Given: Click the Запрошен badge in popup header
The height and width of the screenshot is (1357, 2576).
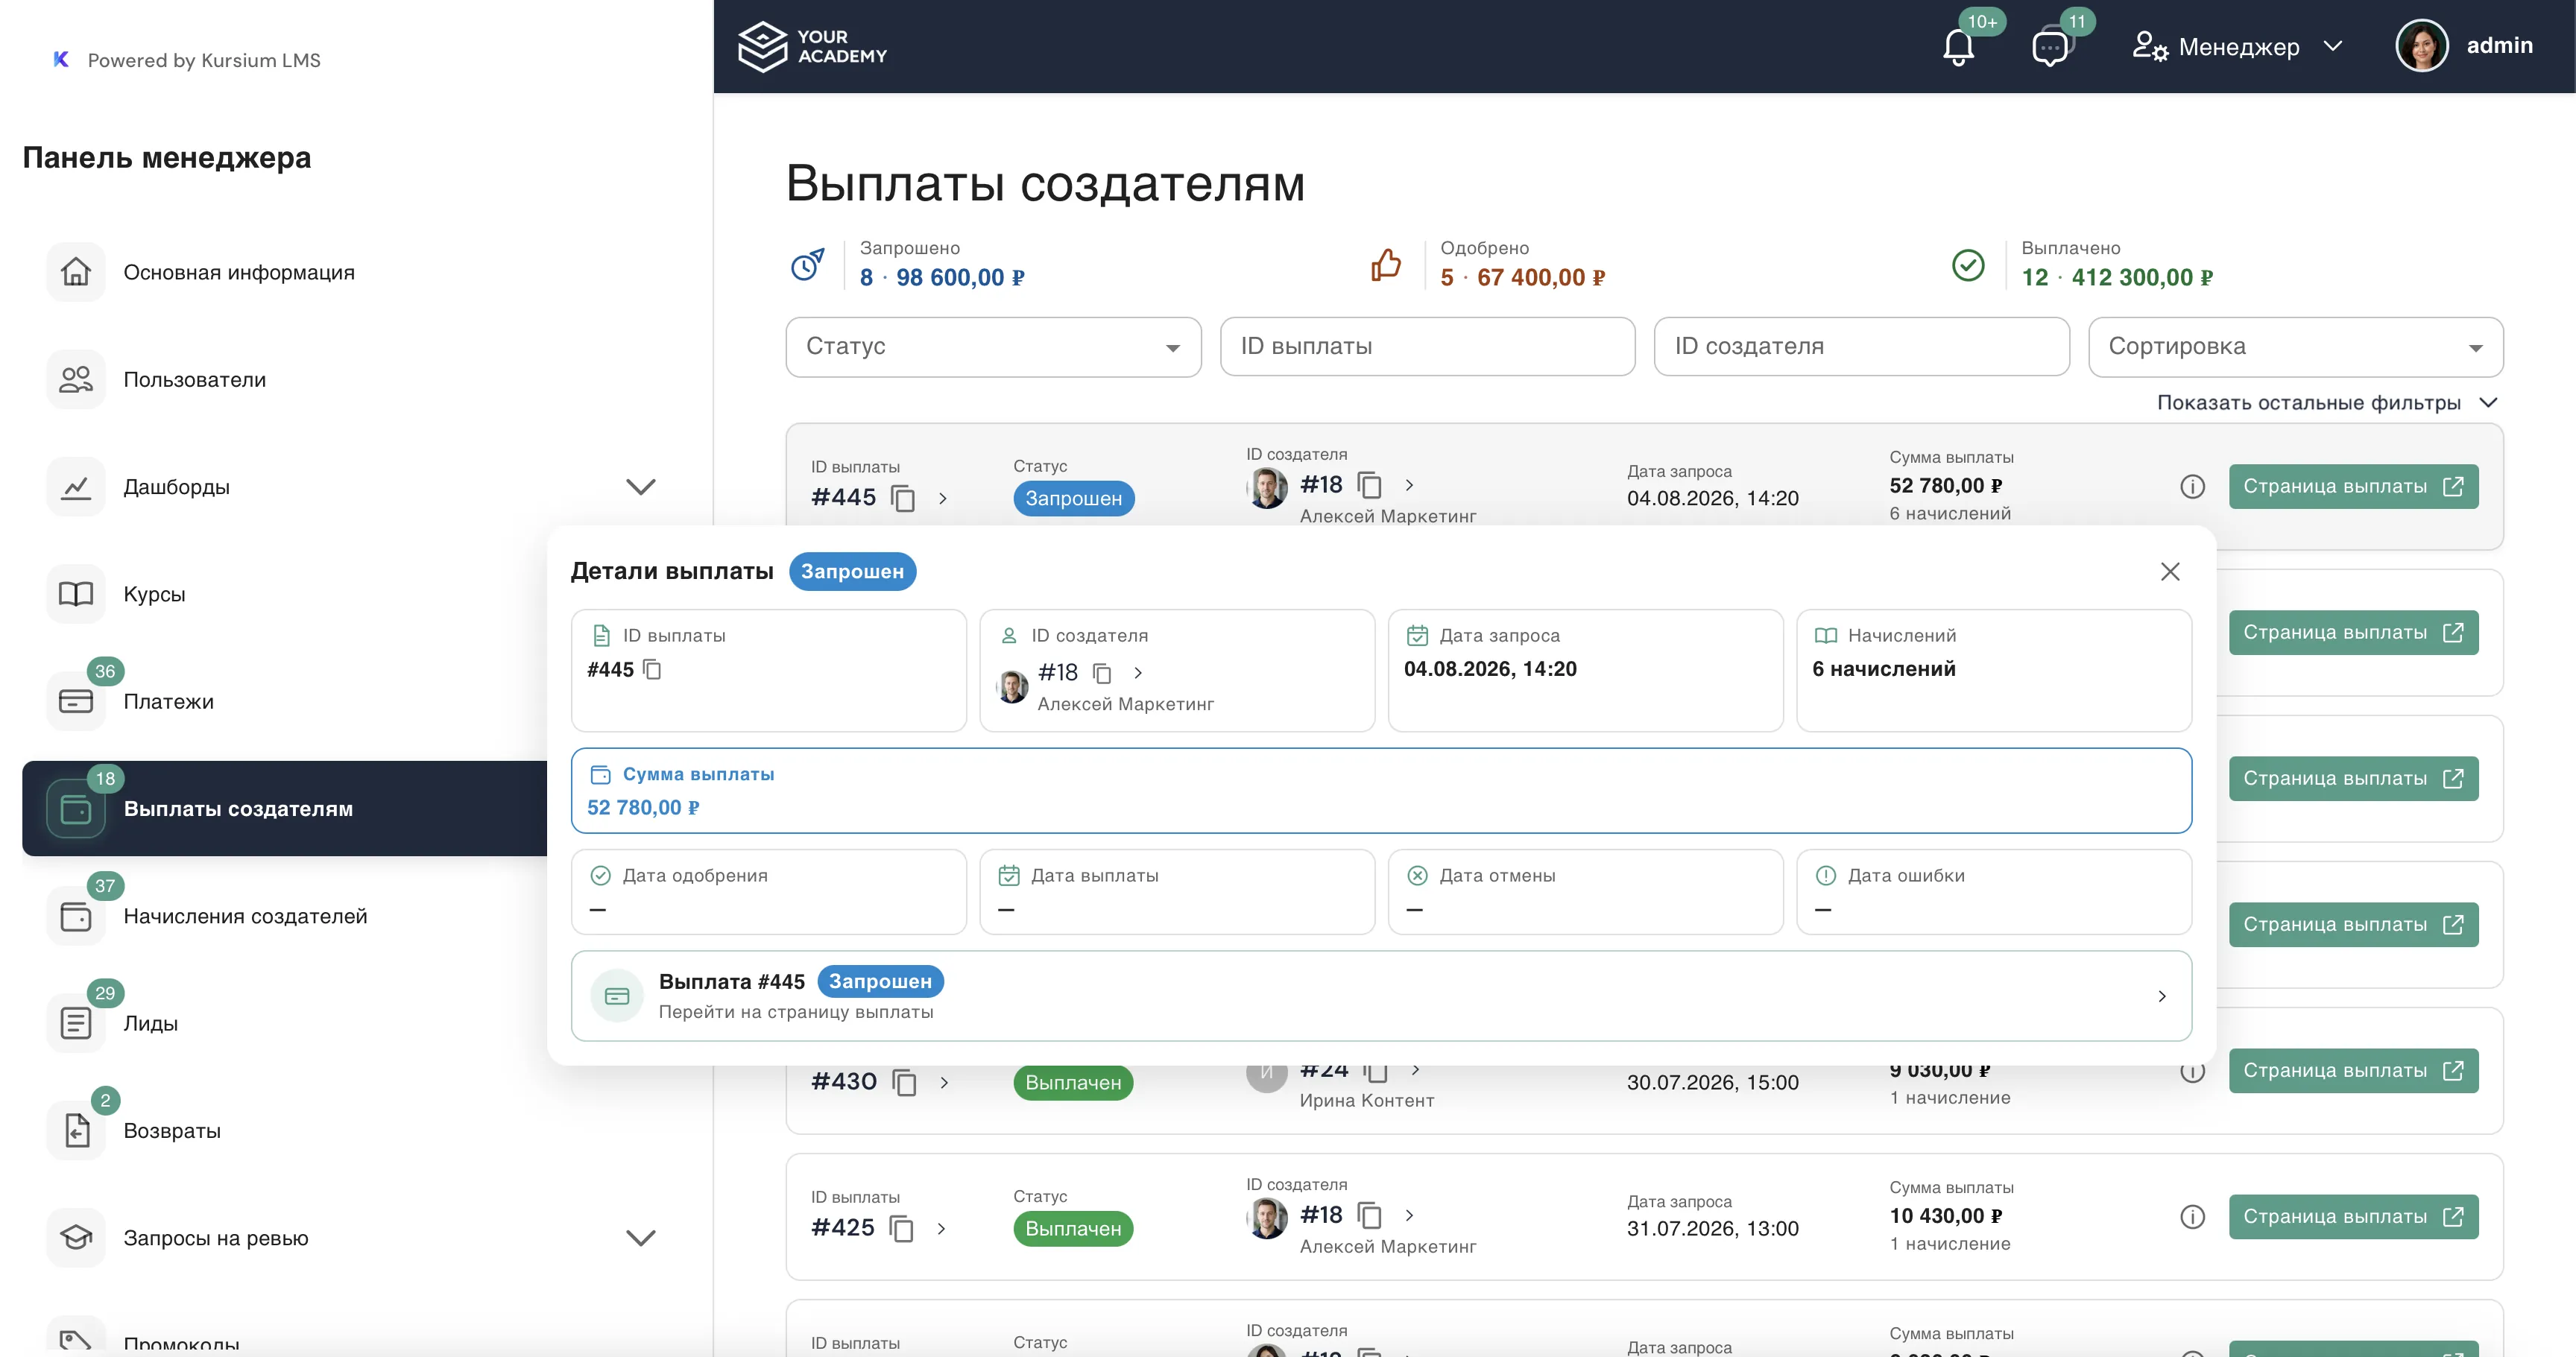Looking at the screenshot, I should click(x=852, y=571).
